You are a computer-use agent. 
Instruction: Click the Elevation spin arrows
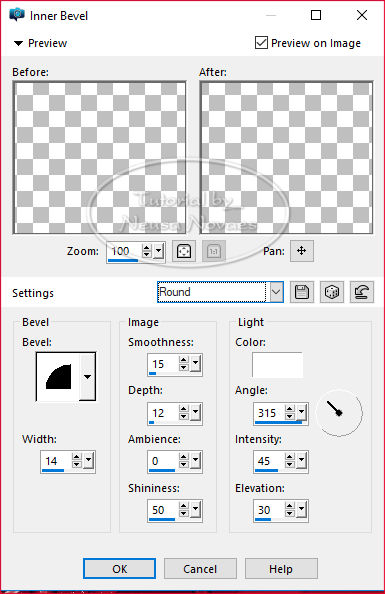[x=290, y=510]
